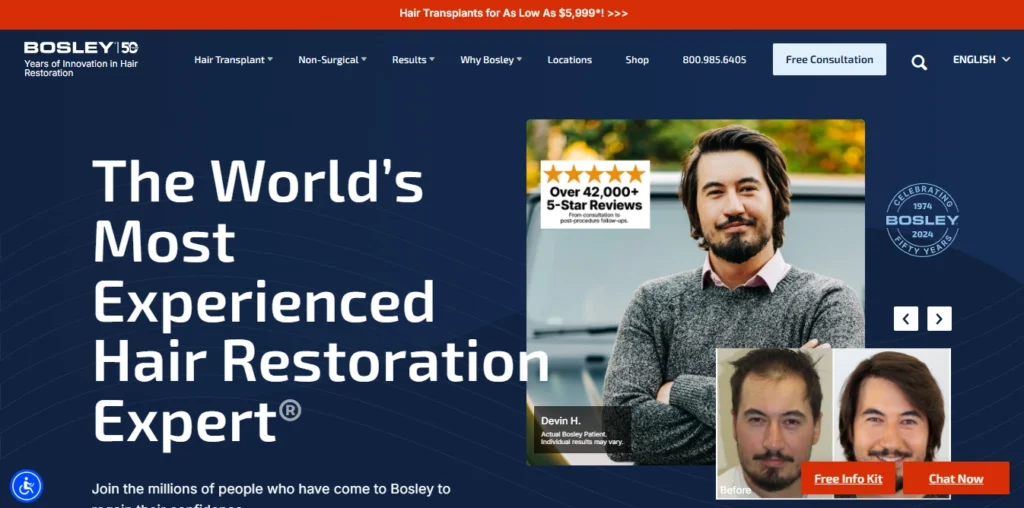Go to the Locations page

tap(569, 59)
